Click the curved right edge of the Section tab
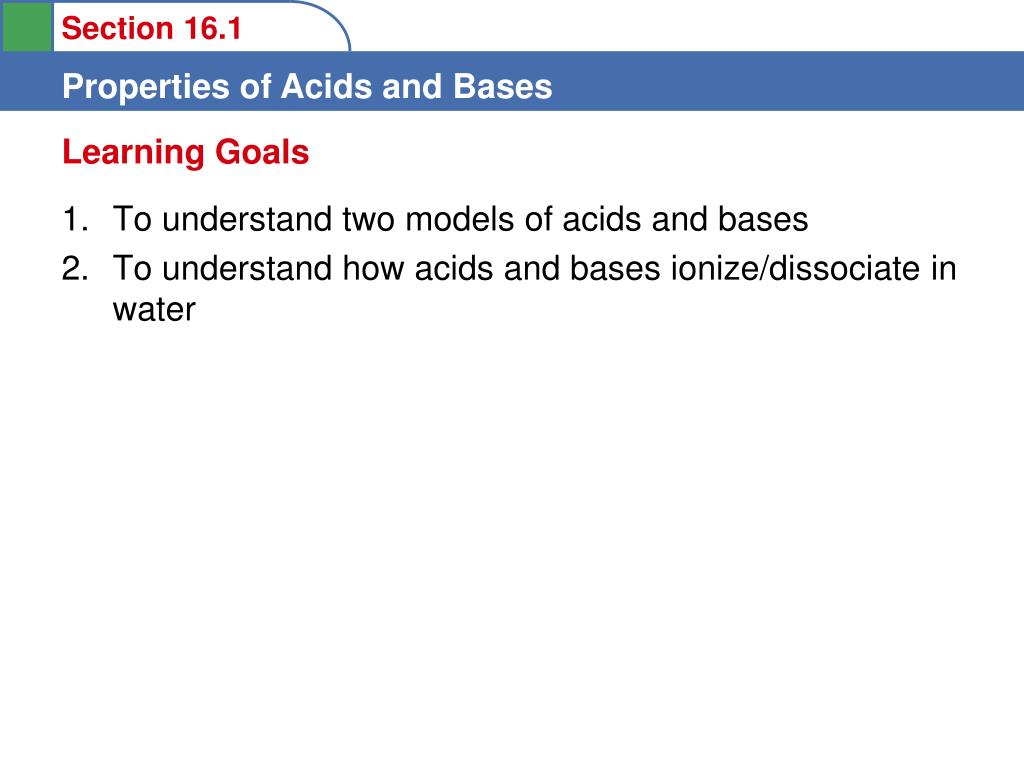 click(x=330, y=23)
